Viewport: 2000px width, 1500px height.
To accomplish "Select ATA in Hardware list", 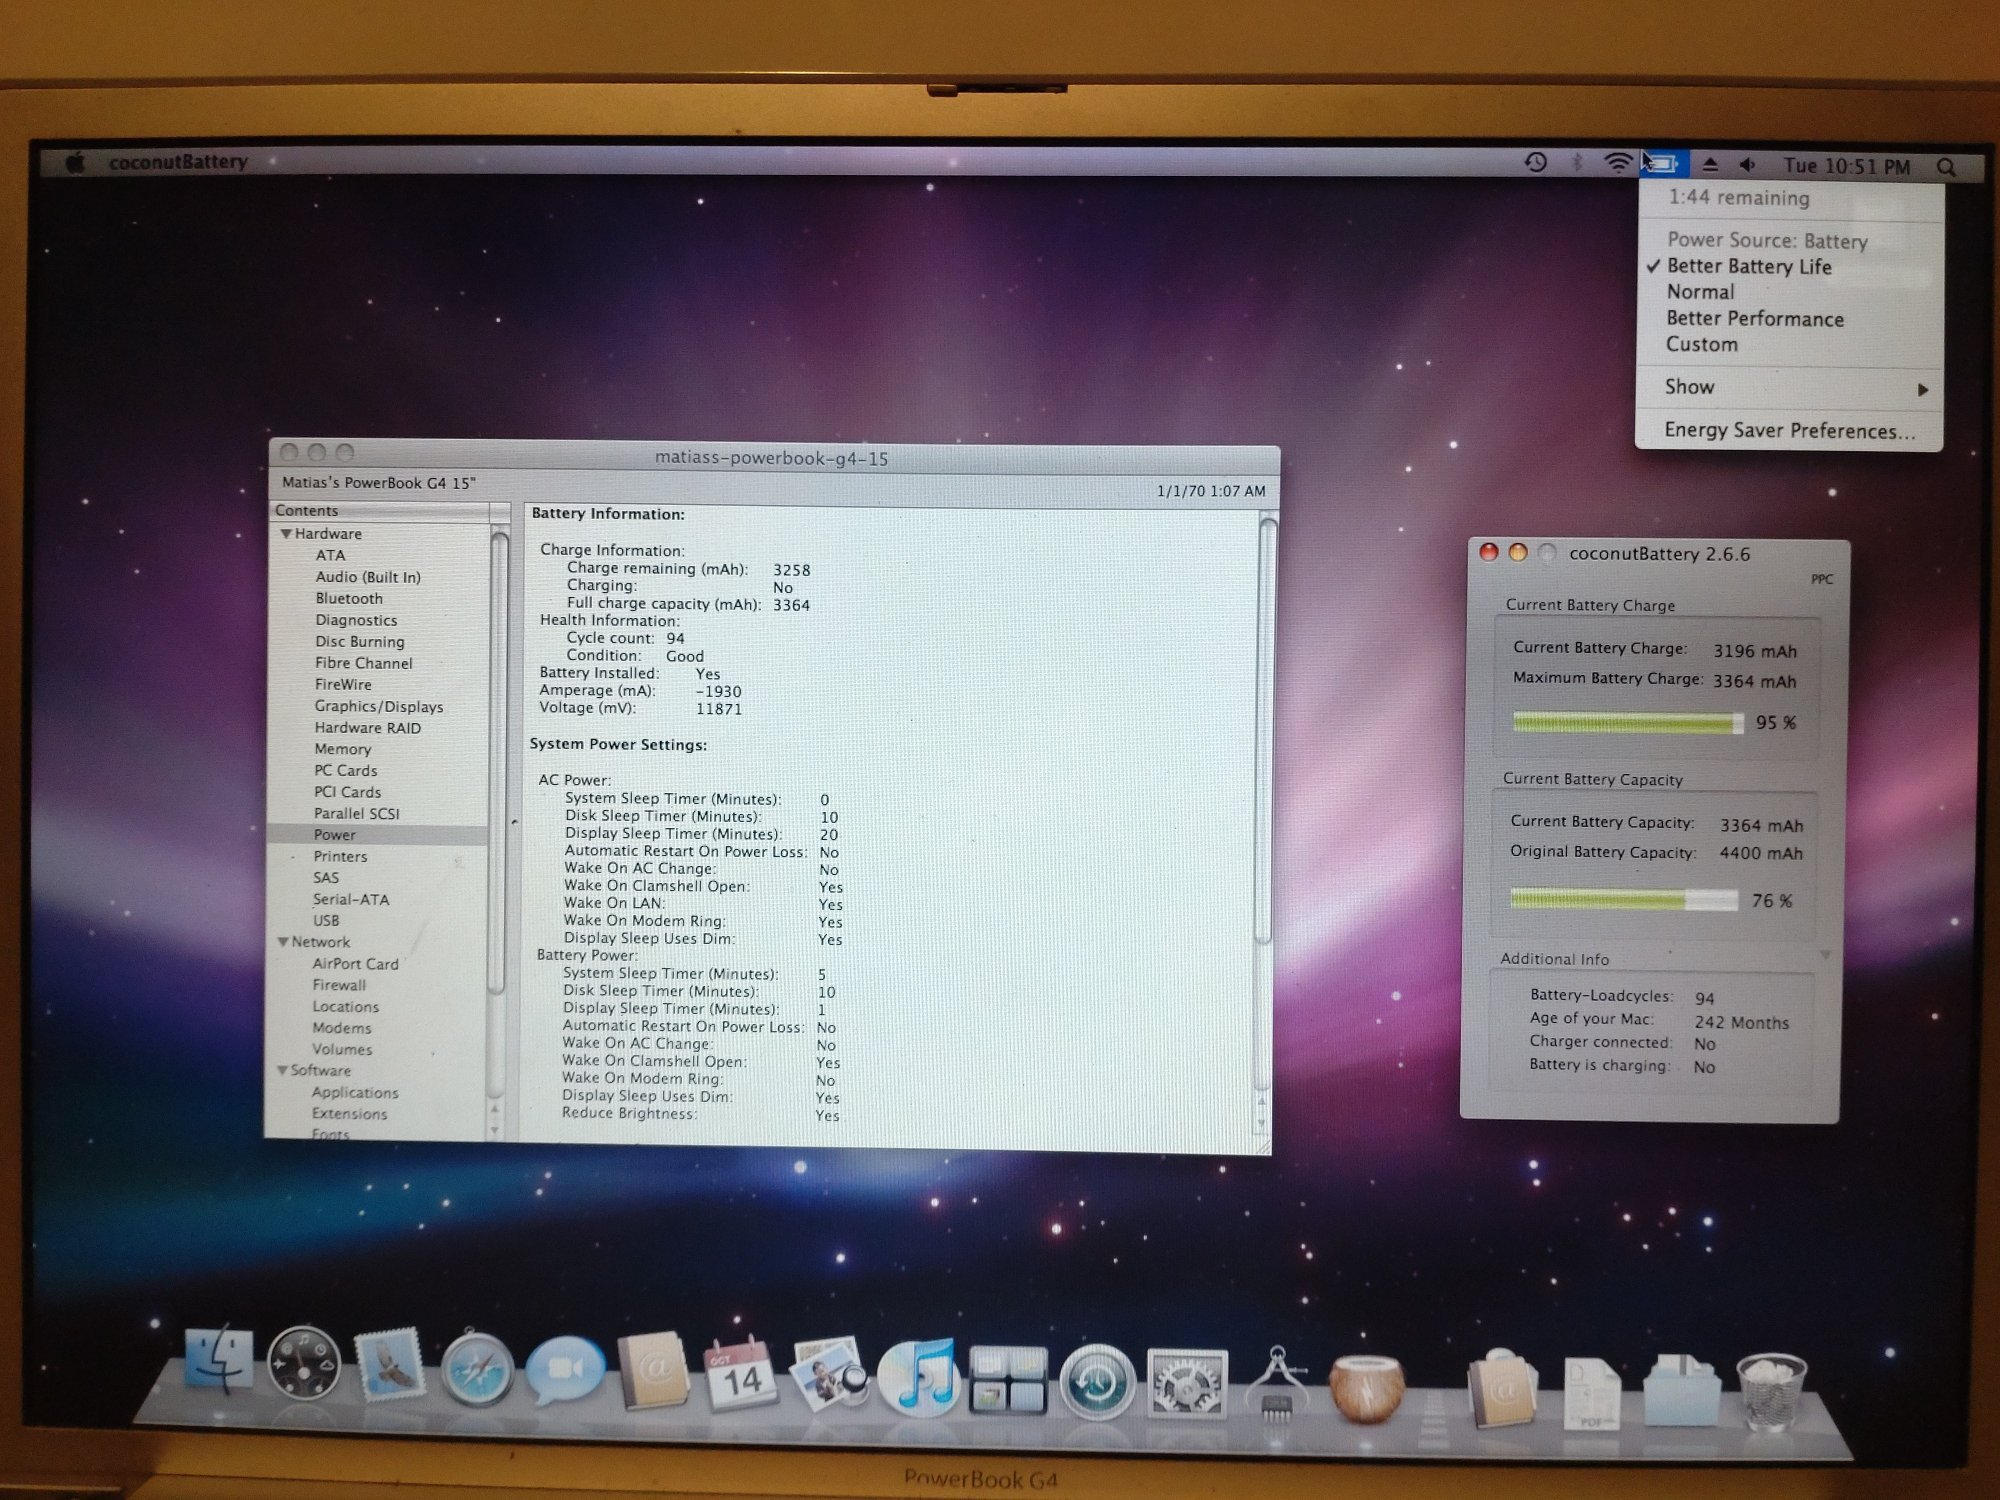I will [x=330, y=555].
